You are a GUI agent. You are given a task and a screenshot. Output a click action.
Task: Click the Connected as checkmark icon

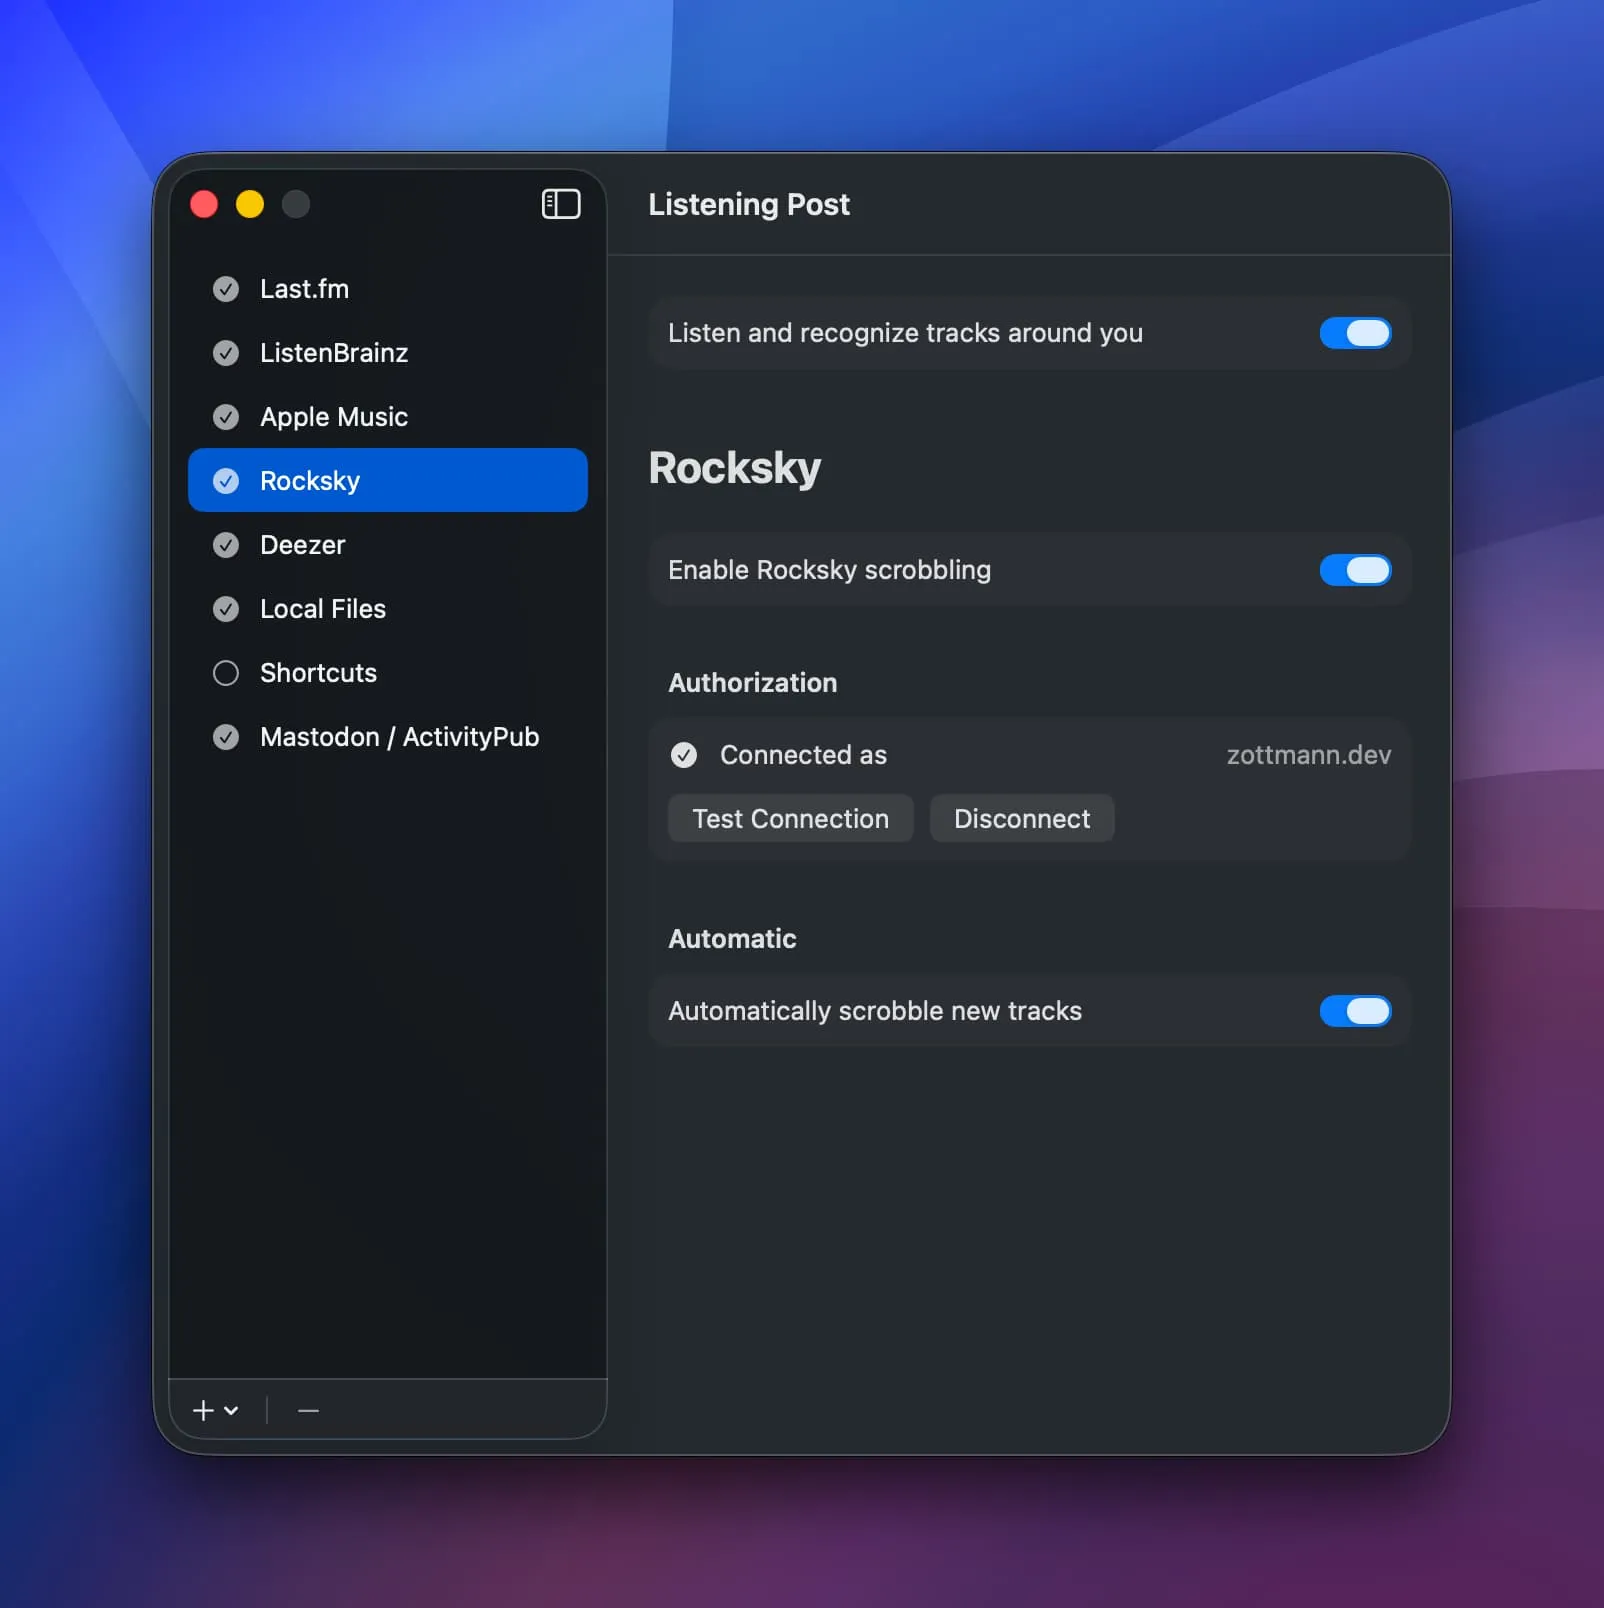(683, 755)
